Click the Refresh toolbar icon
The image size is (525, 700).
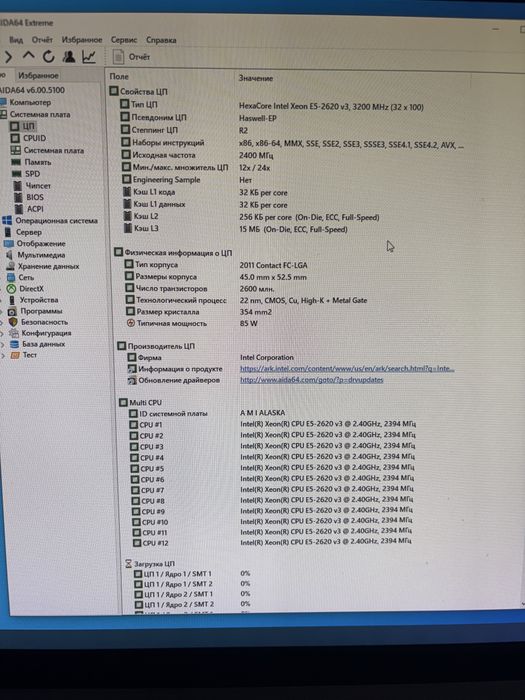click(x=49, y=57)
